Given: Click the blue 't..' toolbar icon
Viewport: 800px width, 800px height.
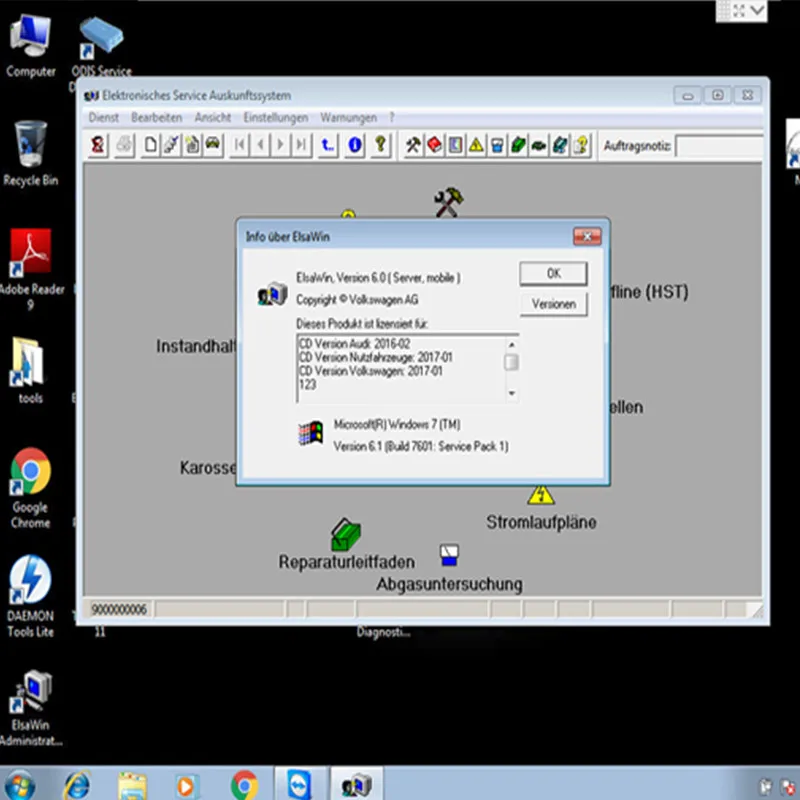Looking at the screenshot, I should pos(328,145).
